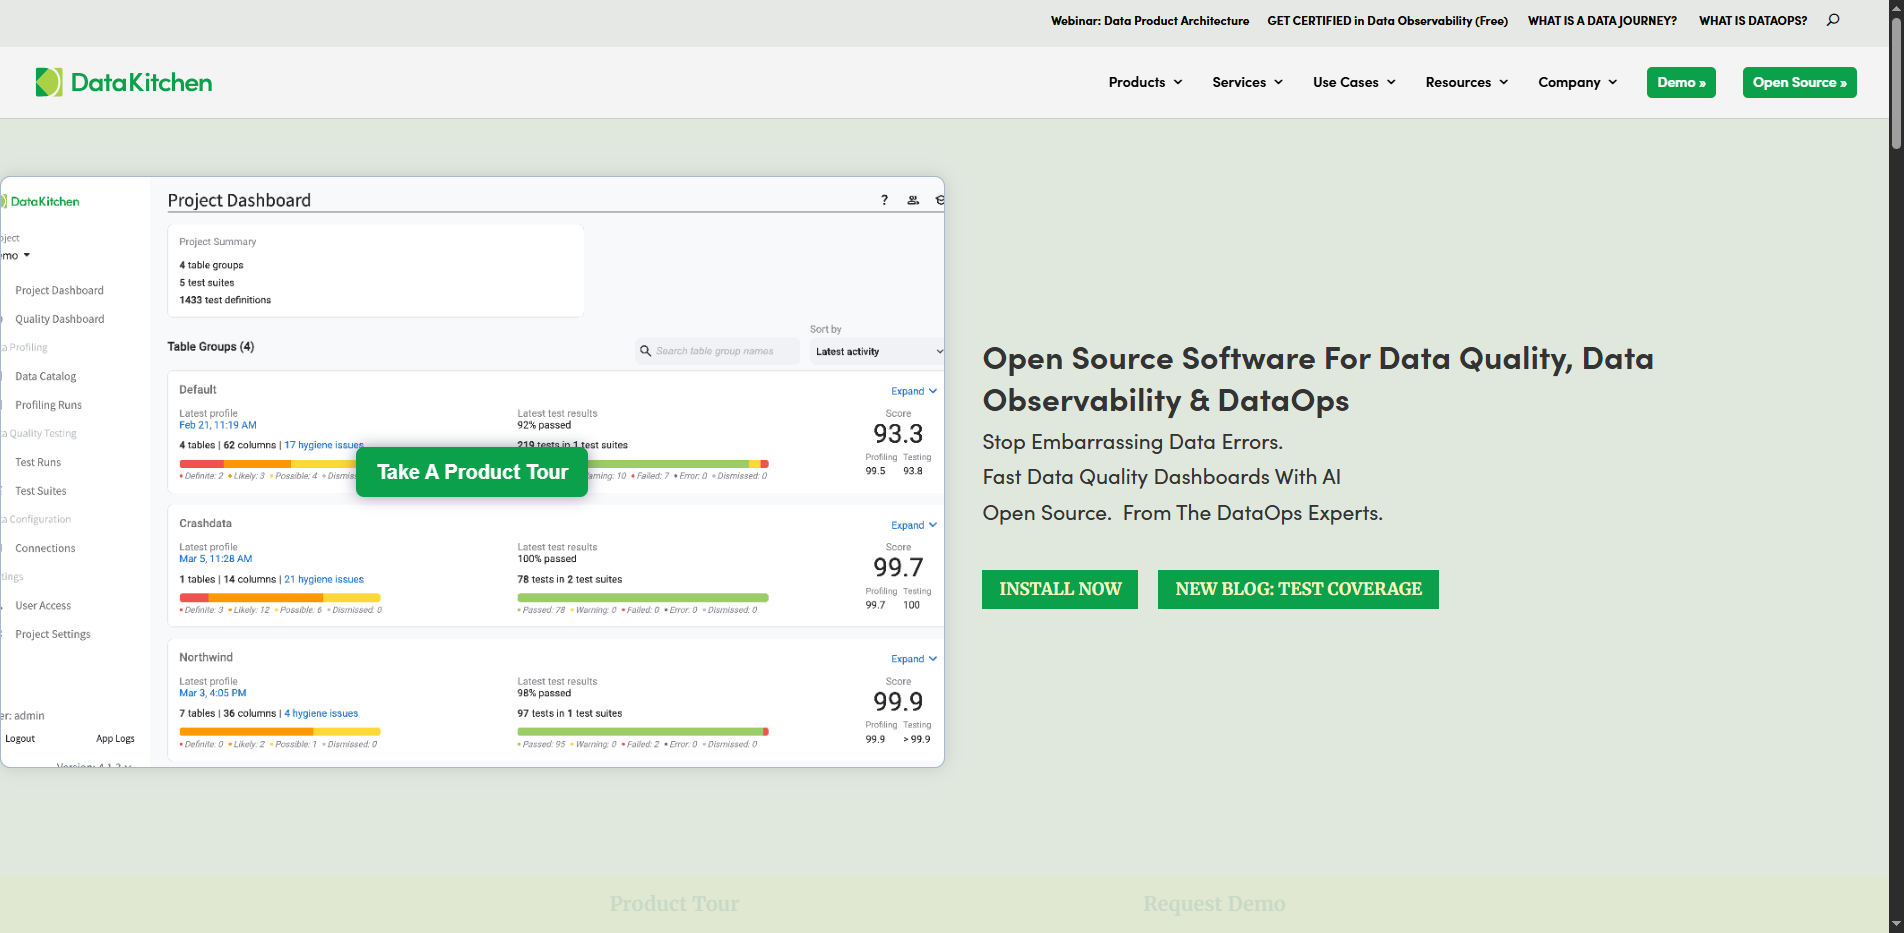
Task: Click the scrollbar down arrow
Action: pos(1896,924)
